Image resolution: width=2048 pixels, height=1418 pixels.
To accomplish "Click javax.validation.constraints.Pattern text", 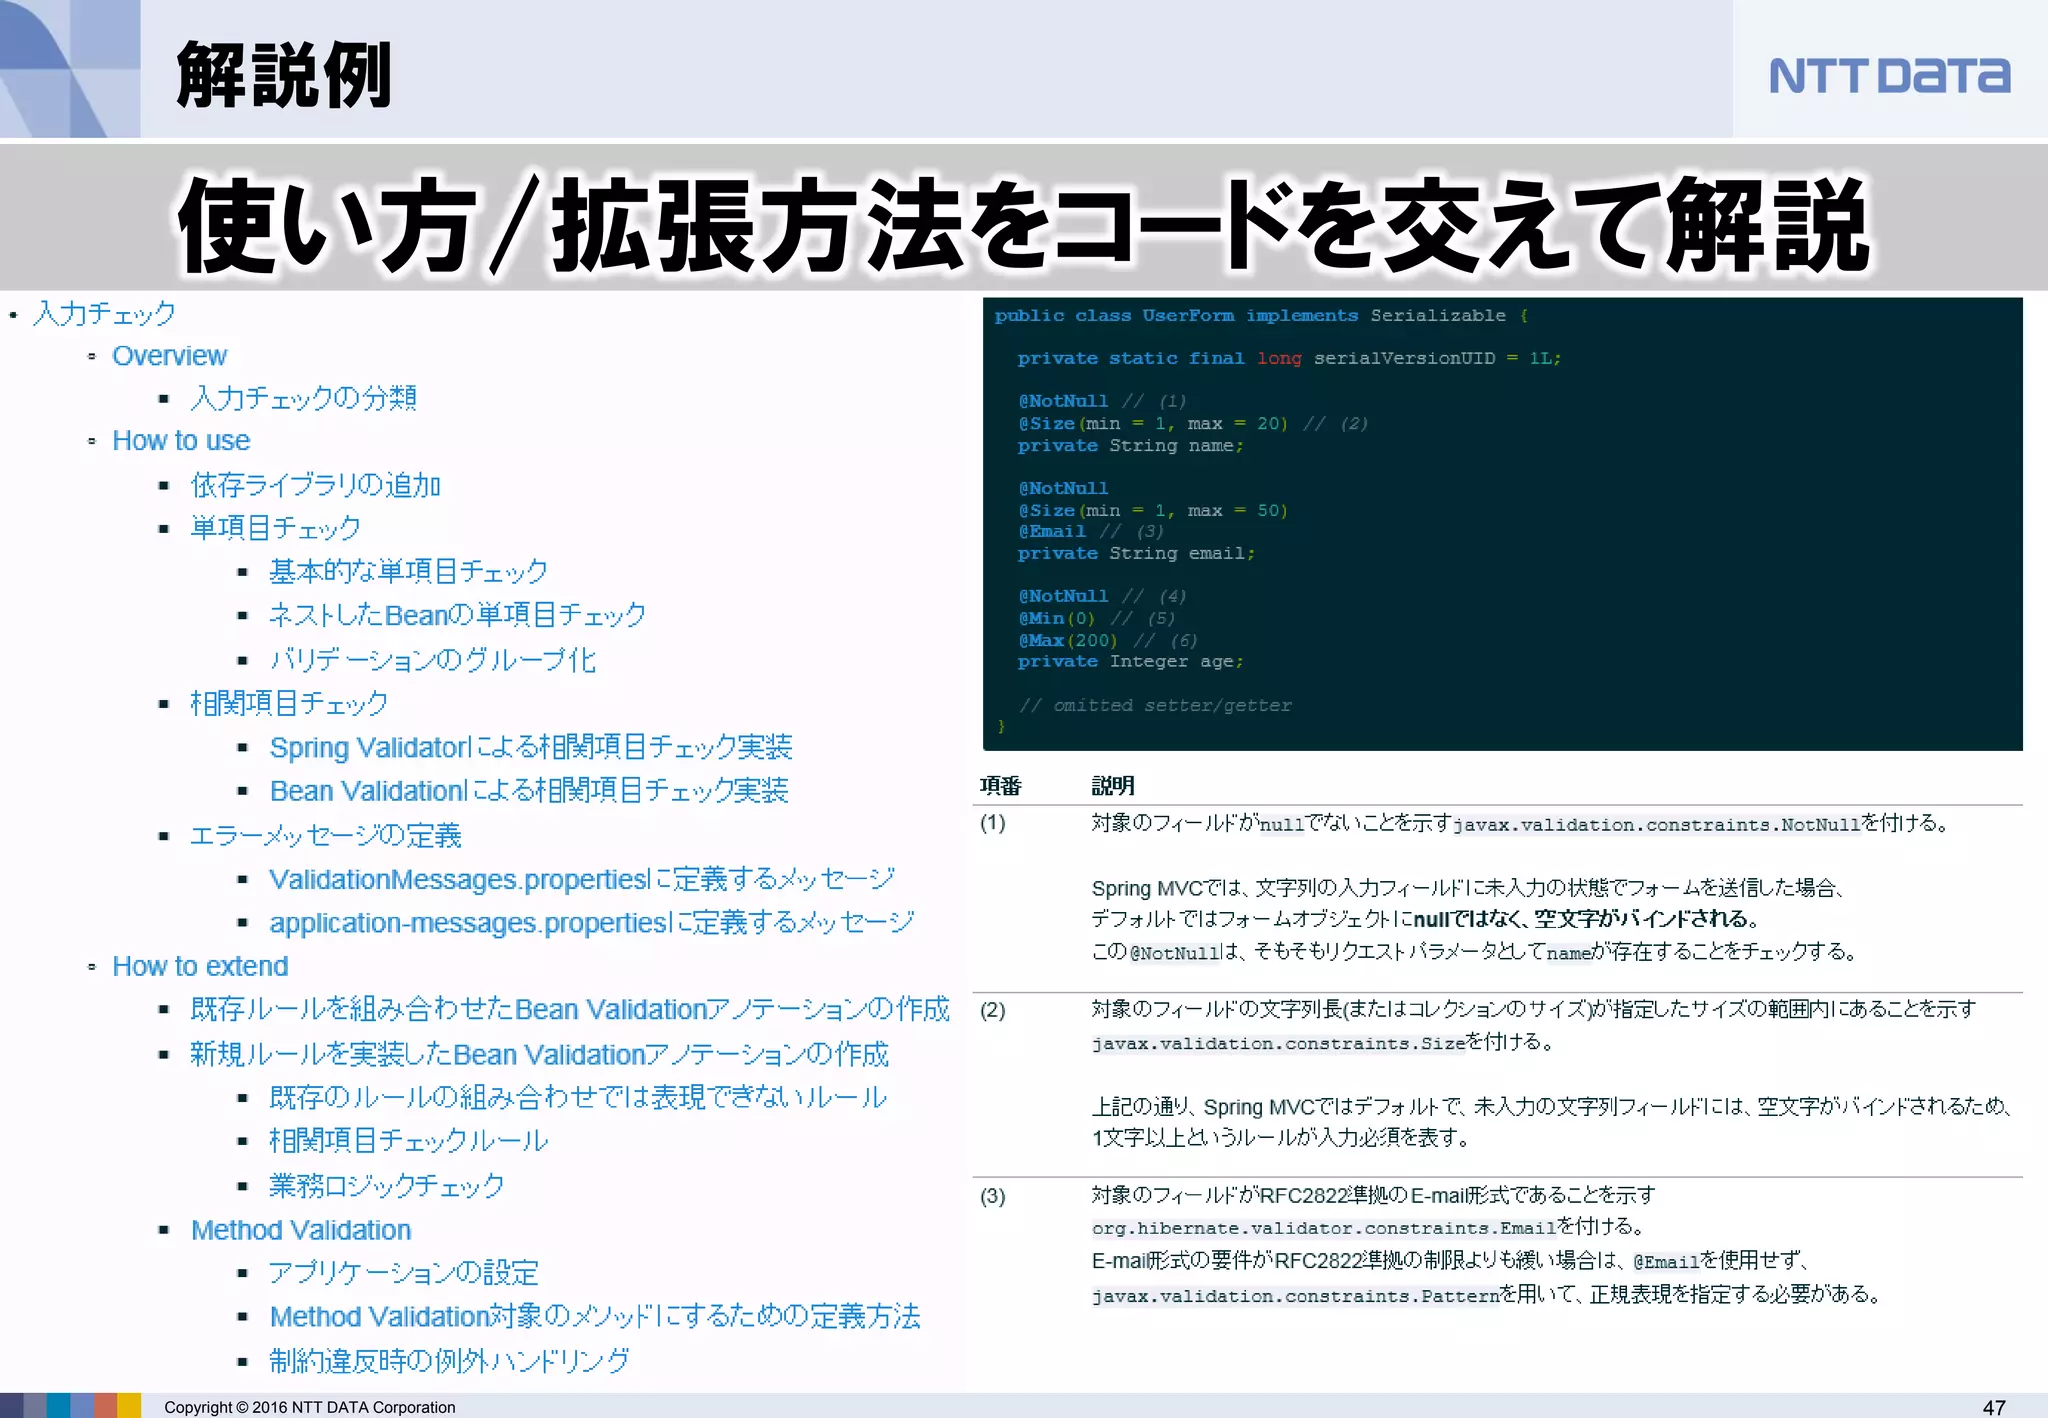I will pyautogui.click(x=1295, y=1297).
